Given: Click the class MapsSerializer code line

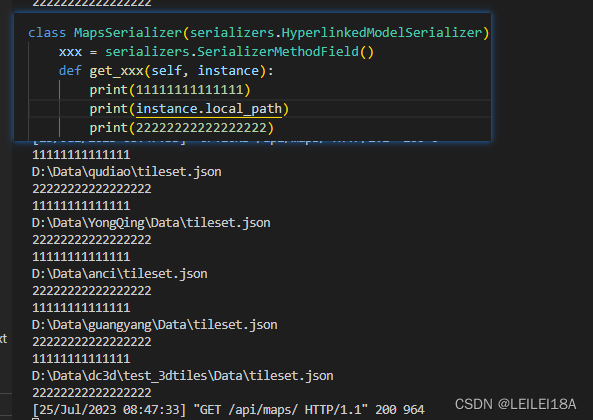Looking at the screenshot, I should point(259,33).
